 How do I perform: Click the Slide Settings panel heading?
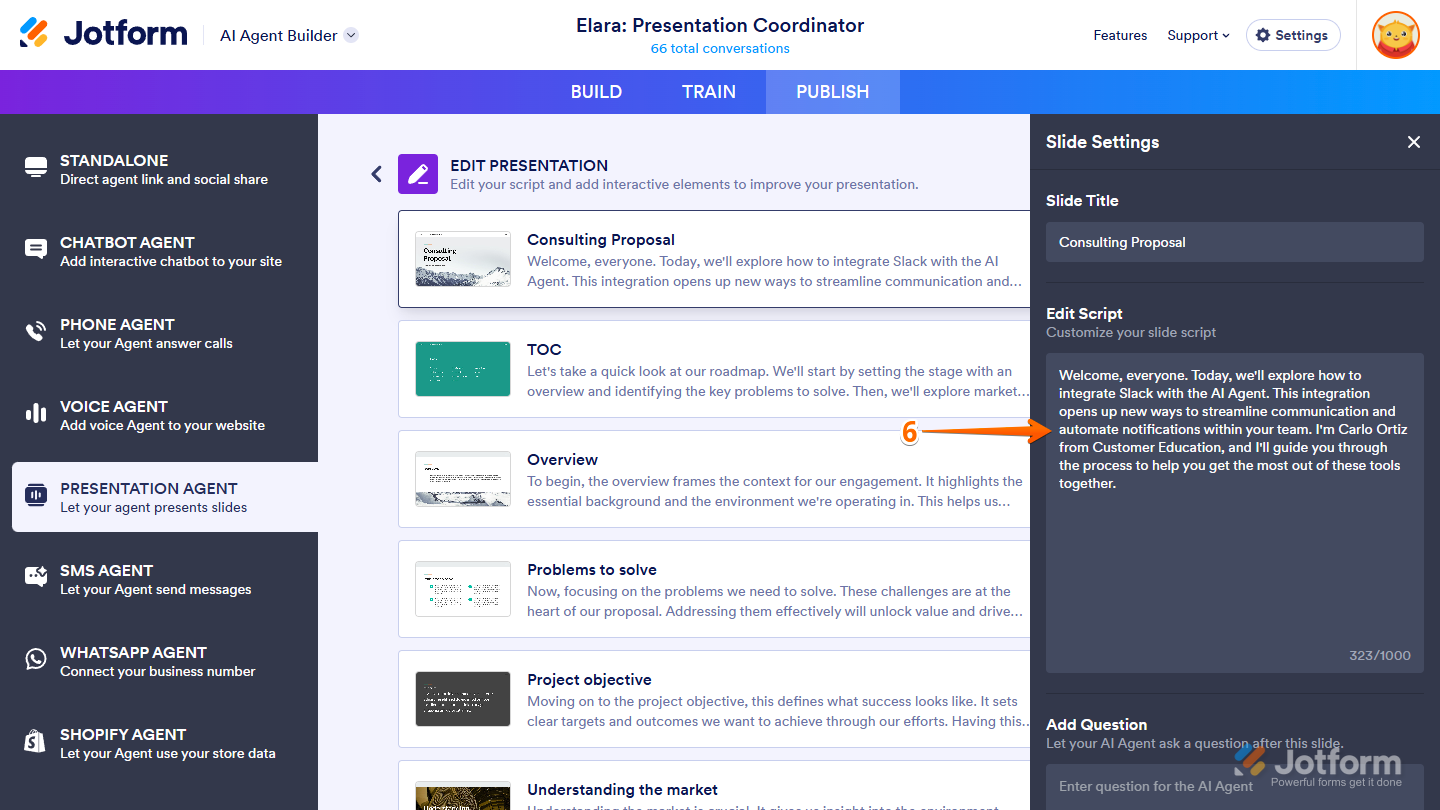(1103, 142)
